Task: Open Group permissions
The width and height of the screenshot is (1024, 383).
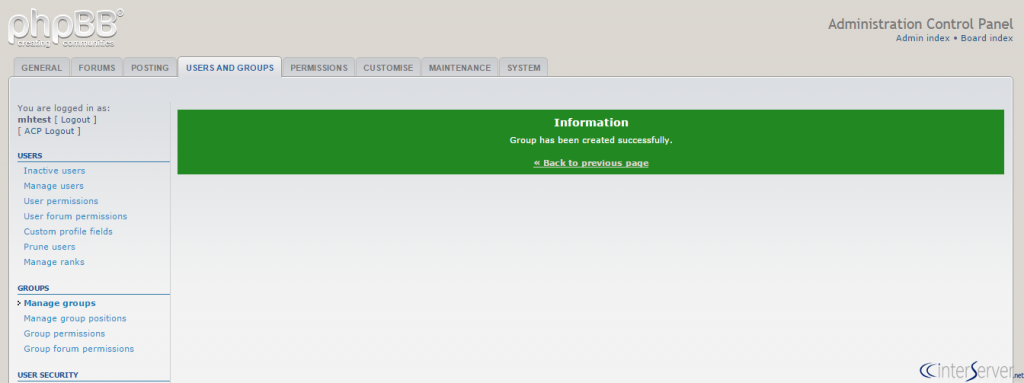Action: [64, 333]
